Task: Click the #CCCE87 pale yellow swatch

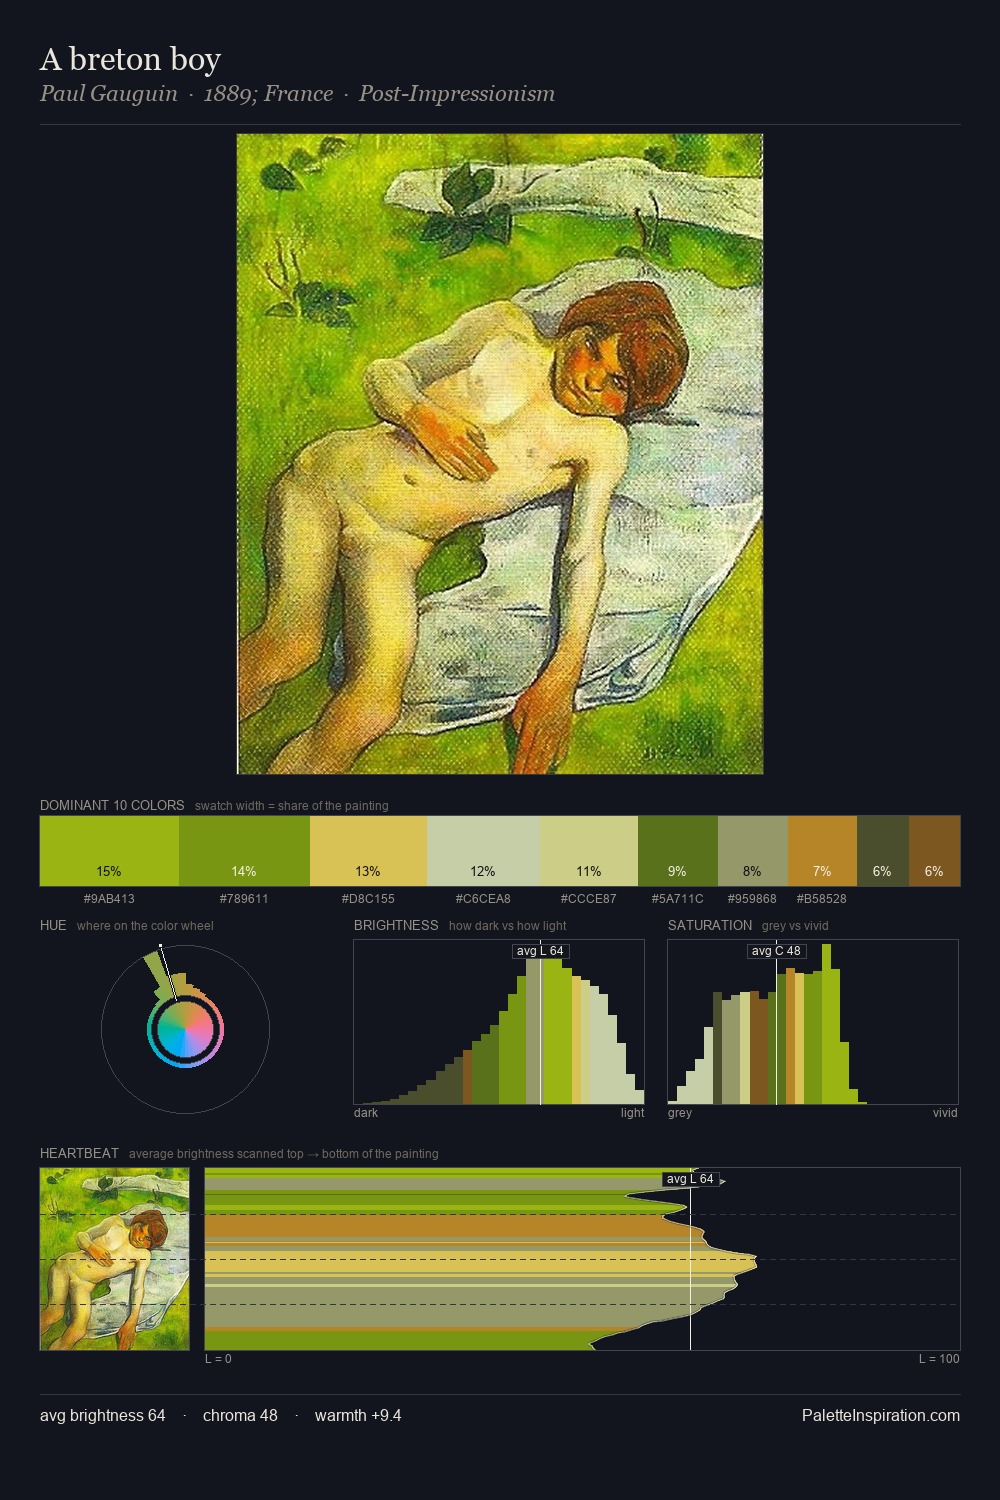Action: click(589, 851)
